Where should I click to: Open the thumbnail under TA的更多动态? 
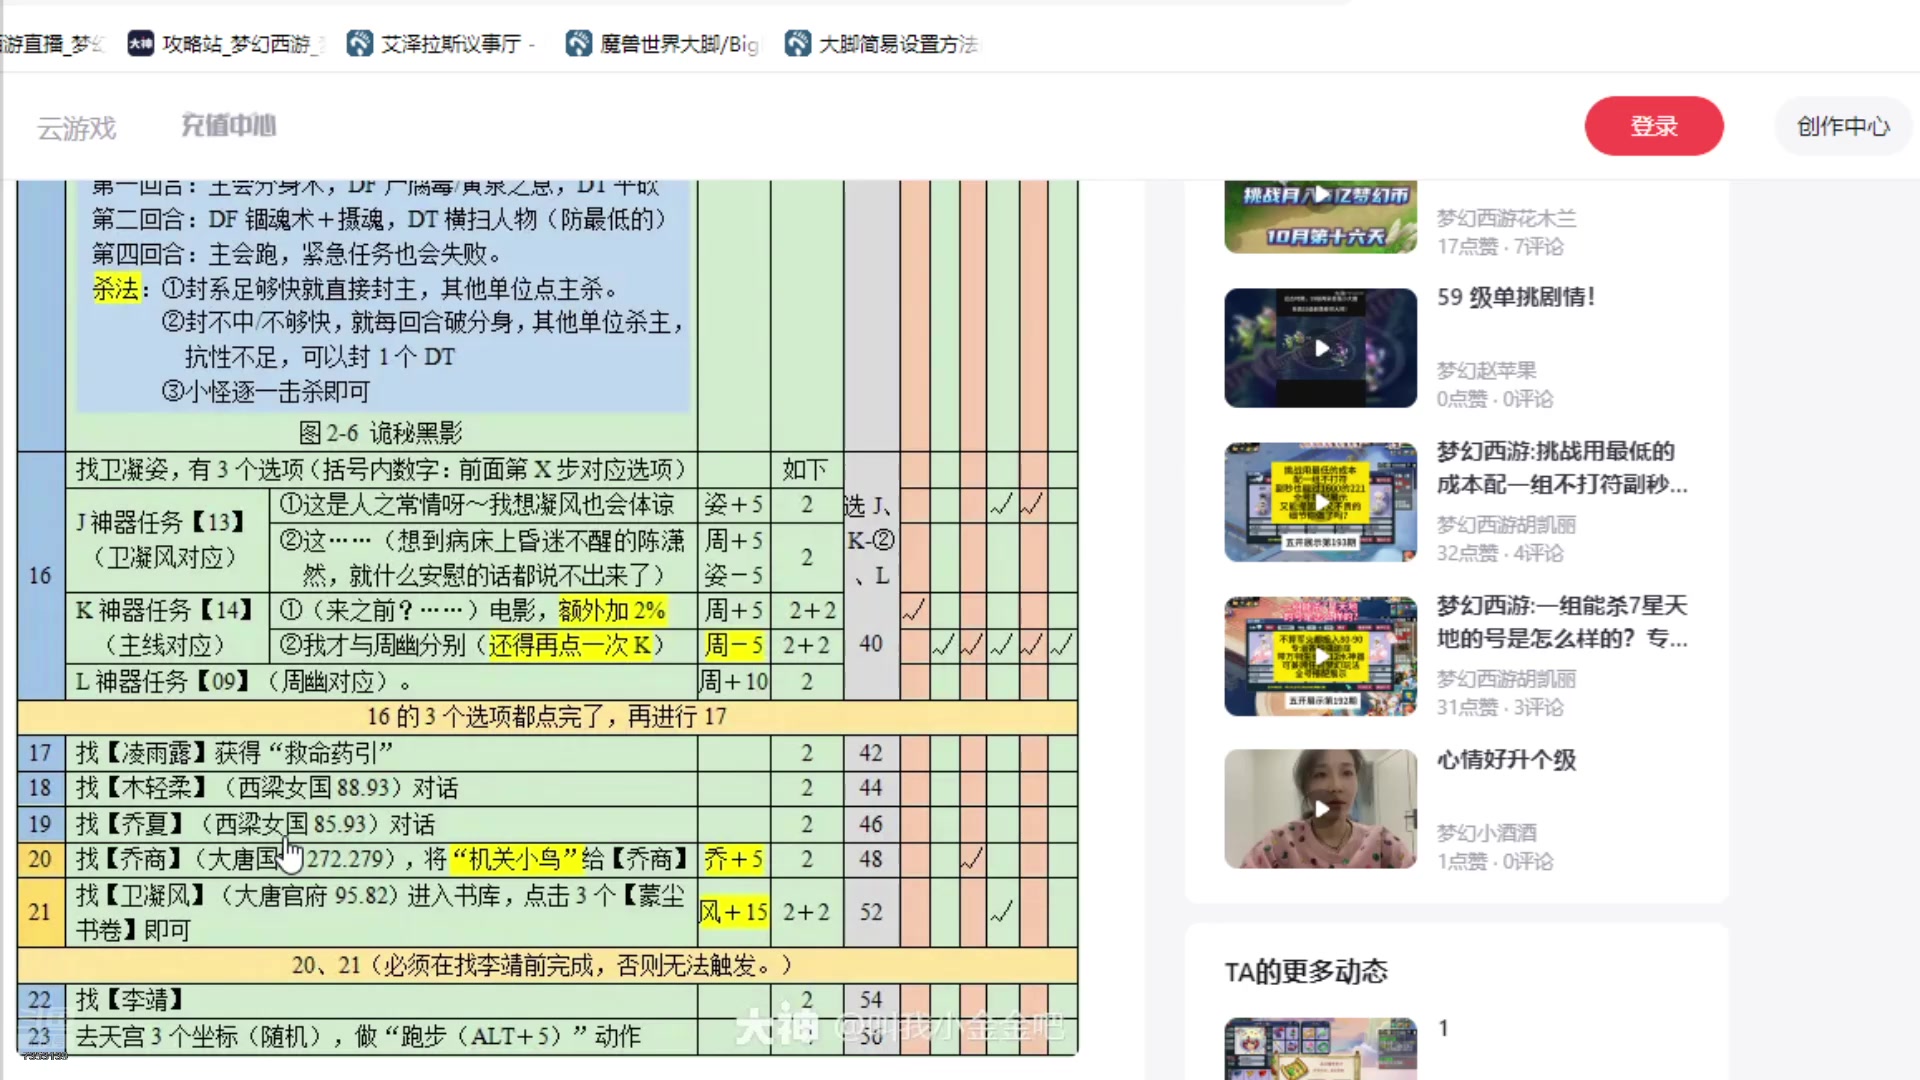1320,1048
